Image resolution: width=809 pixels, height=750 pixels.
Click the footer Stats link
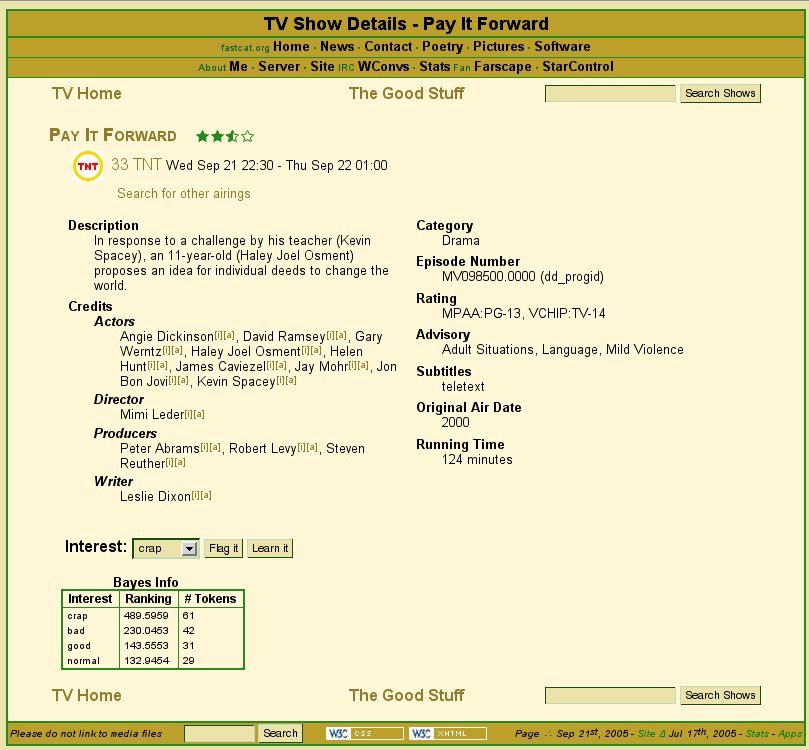pyautogui.click(x=757, y=733)
